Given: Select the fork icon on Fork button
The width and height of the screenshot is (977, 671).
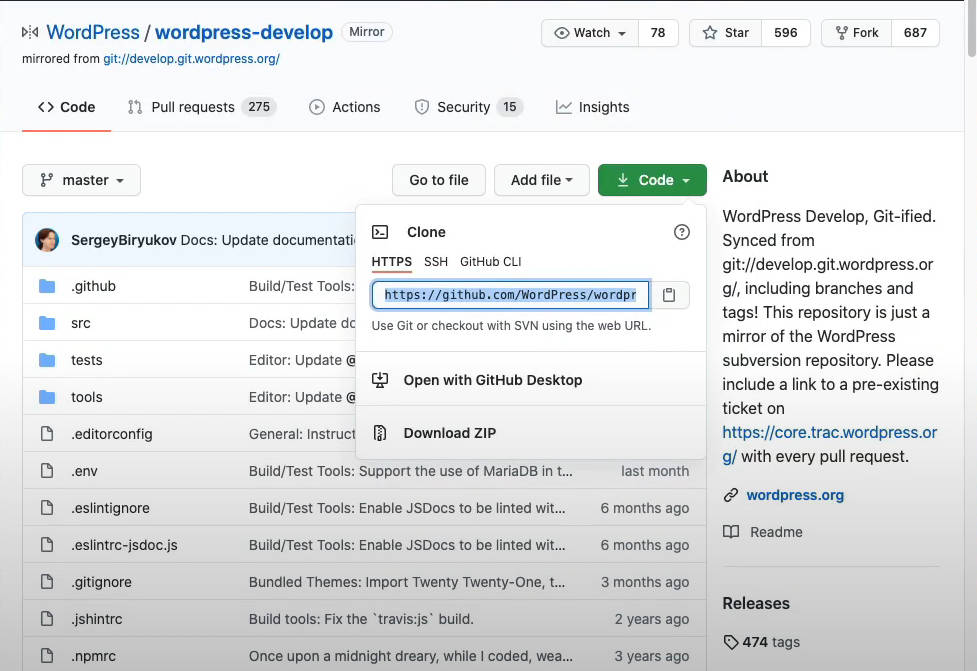Looking at the screenshot, I should tap(841, 32).
